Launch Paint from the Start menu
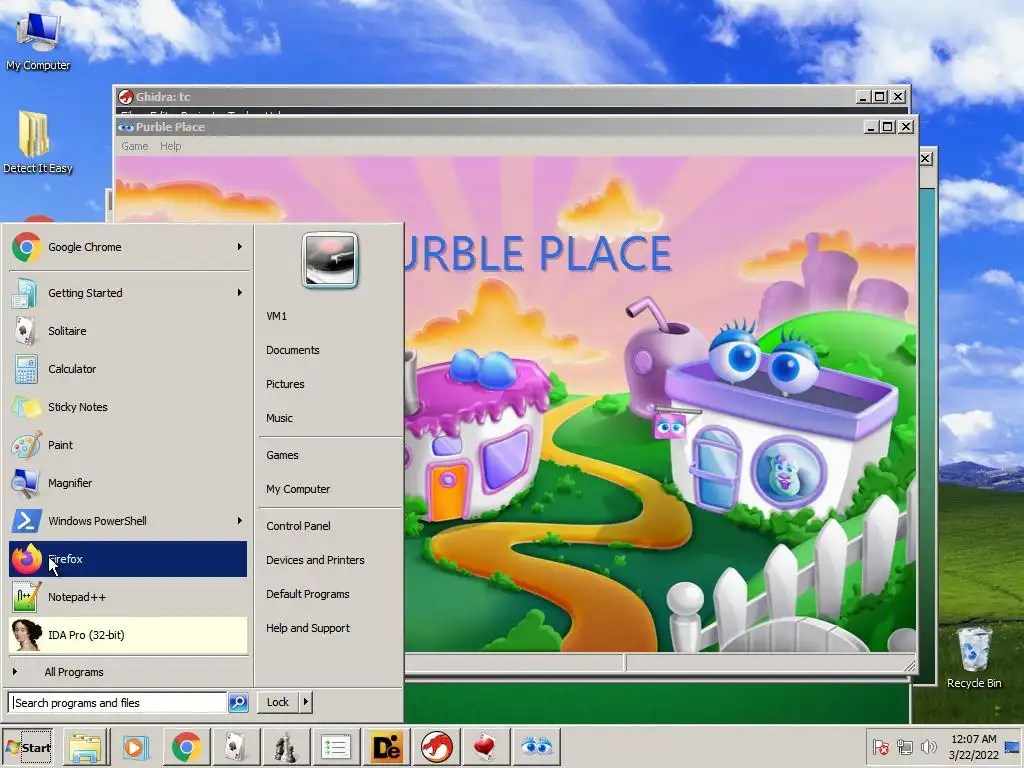 128,445
